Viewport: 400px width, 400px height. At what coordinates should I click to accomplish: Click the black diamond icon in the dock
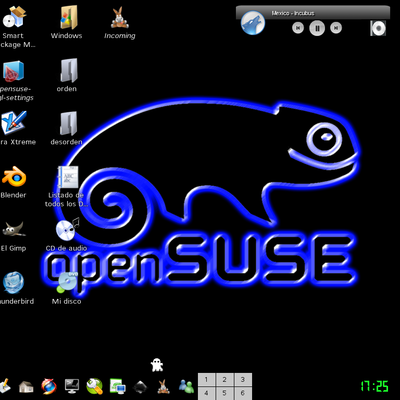coord(140,387)
